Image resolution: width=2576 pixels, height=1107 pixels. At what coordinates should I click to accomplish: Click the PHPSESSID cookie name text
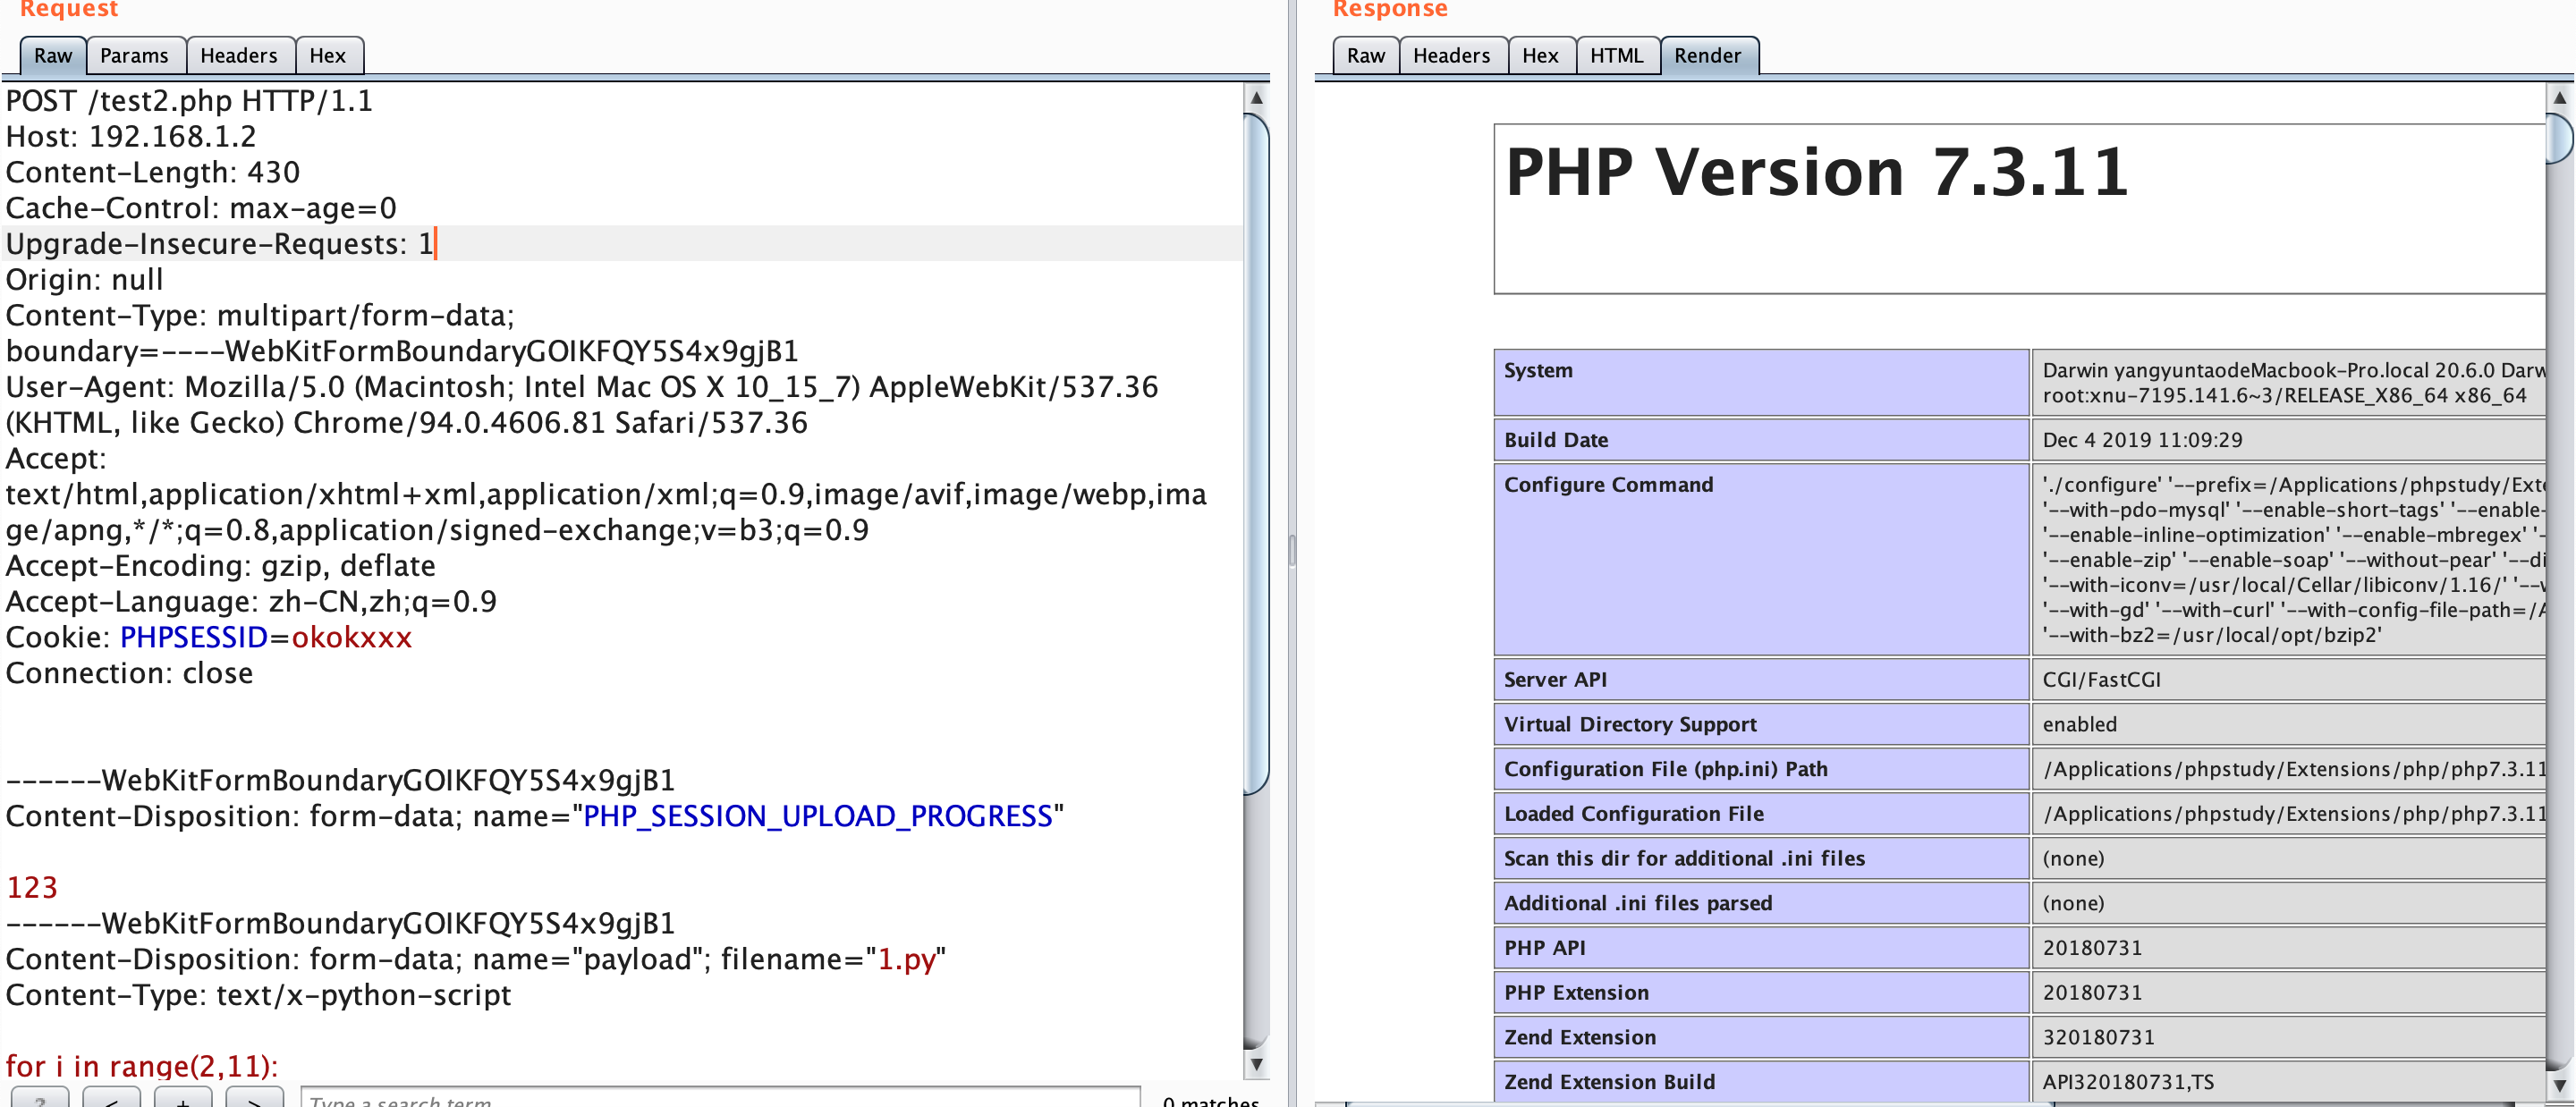pyautogui.click(x=194, y=637)
